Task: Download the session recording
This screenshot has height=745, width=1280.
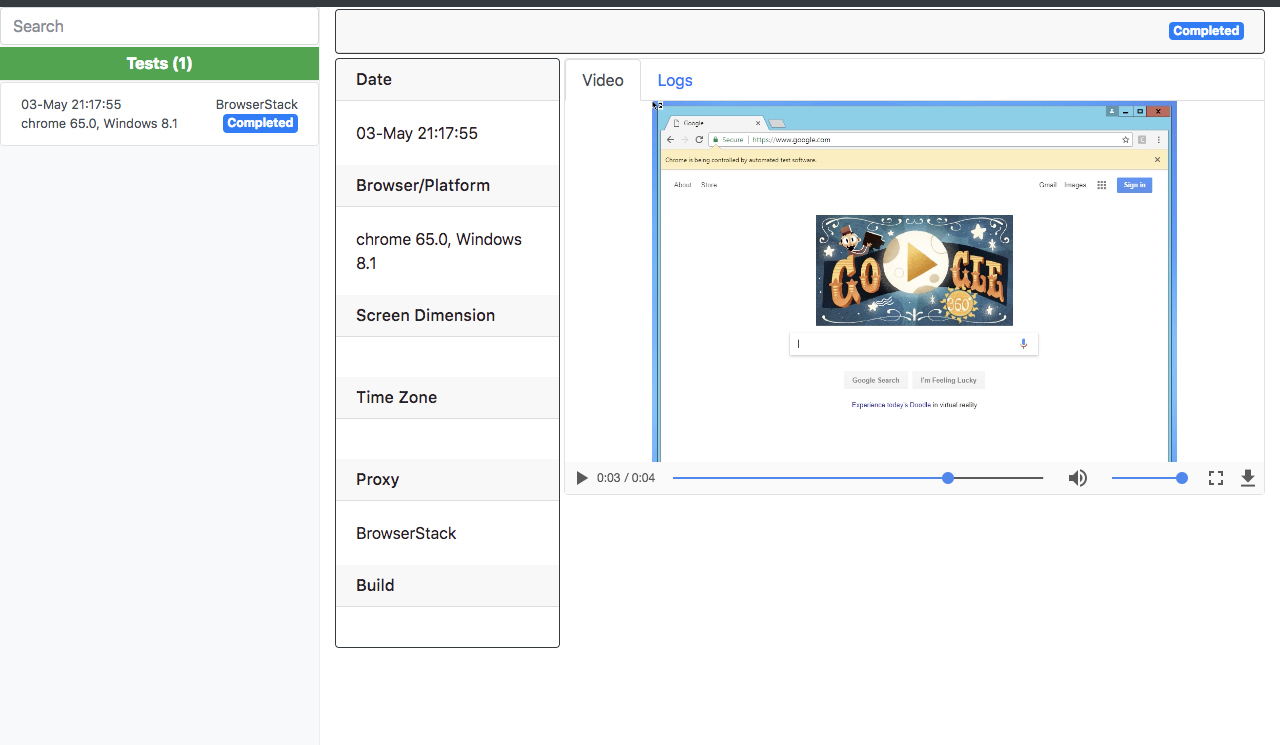Action: click(x=1247, y=477)
